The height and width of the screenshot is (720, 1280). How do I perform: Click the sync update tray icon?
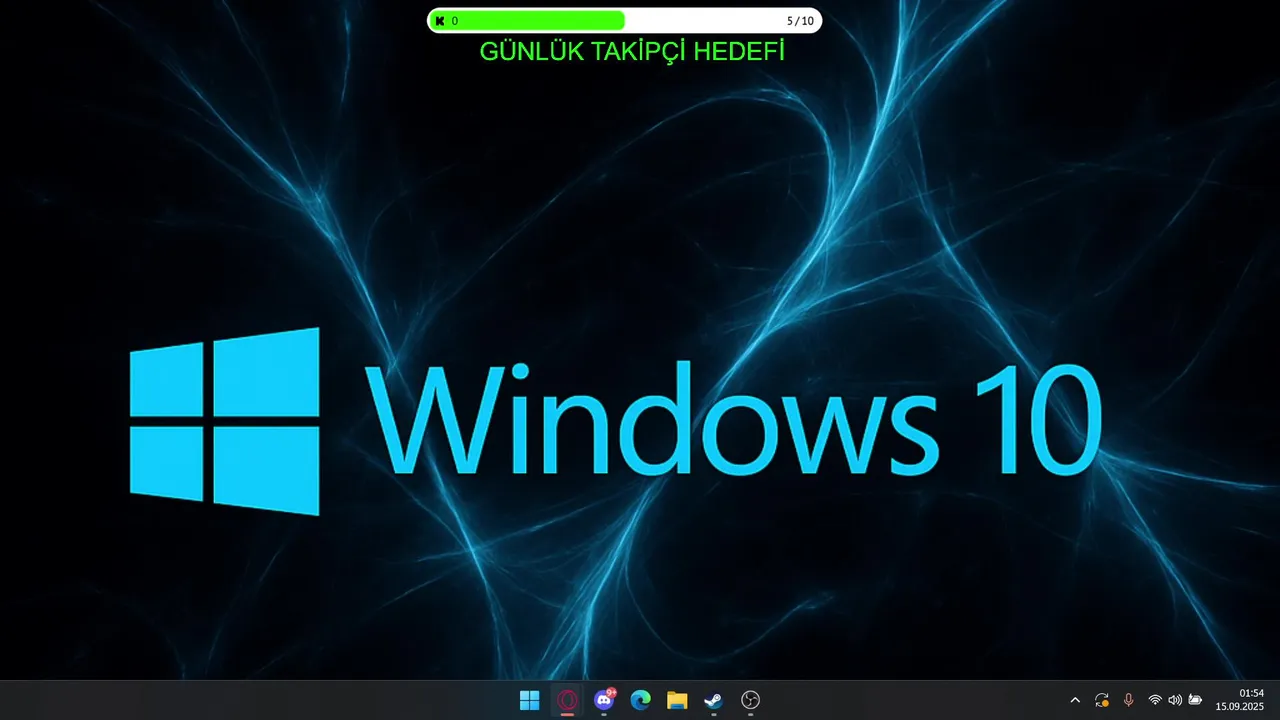click(x=1102, y=700)
